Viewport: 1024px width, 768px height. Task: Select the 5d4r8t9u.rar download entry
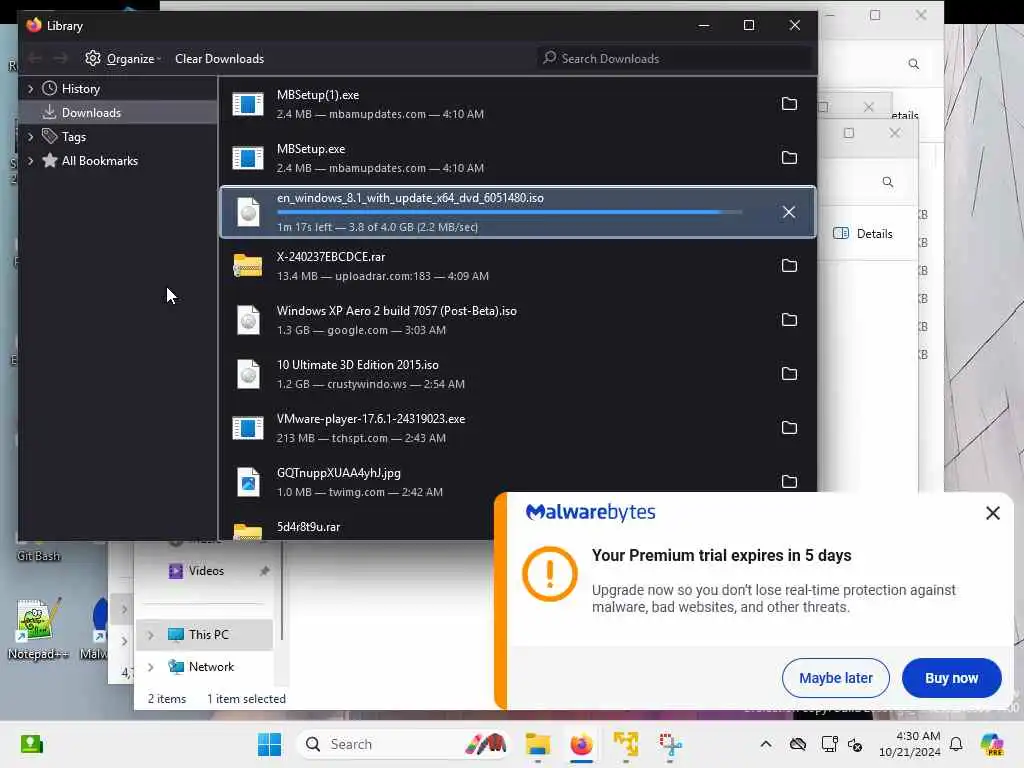pyautogui.click(x=308, y=527)
